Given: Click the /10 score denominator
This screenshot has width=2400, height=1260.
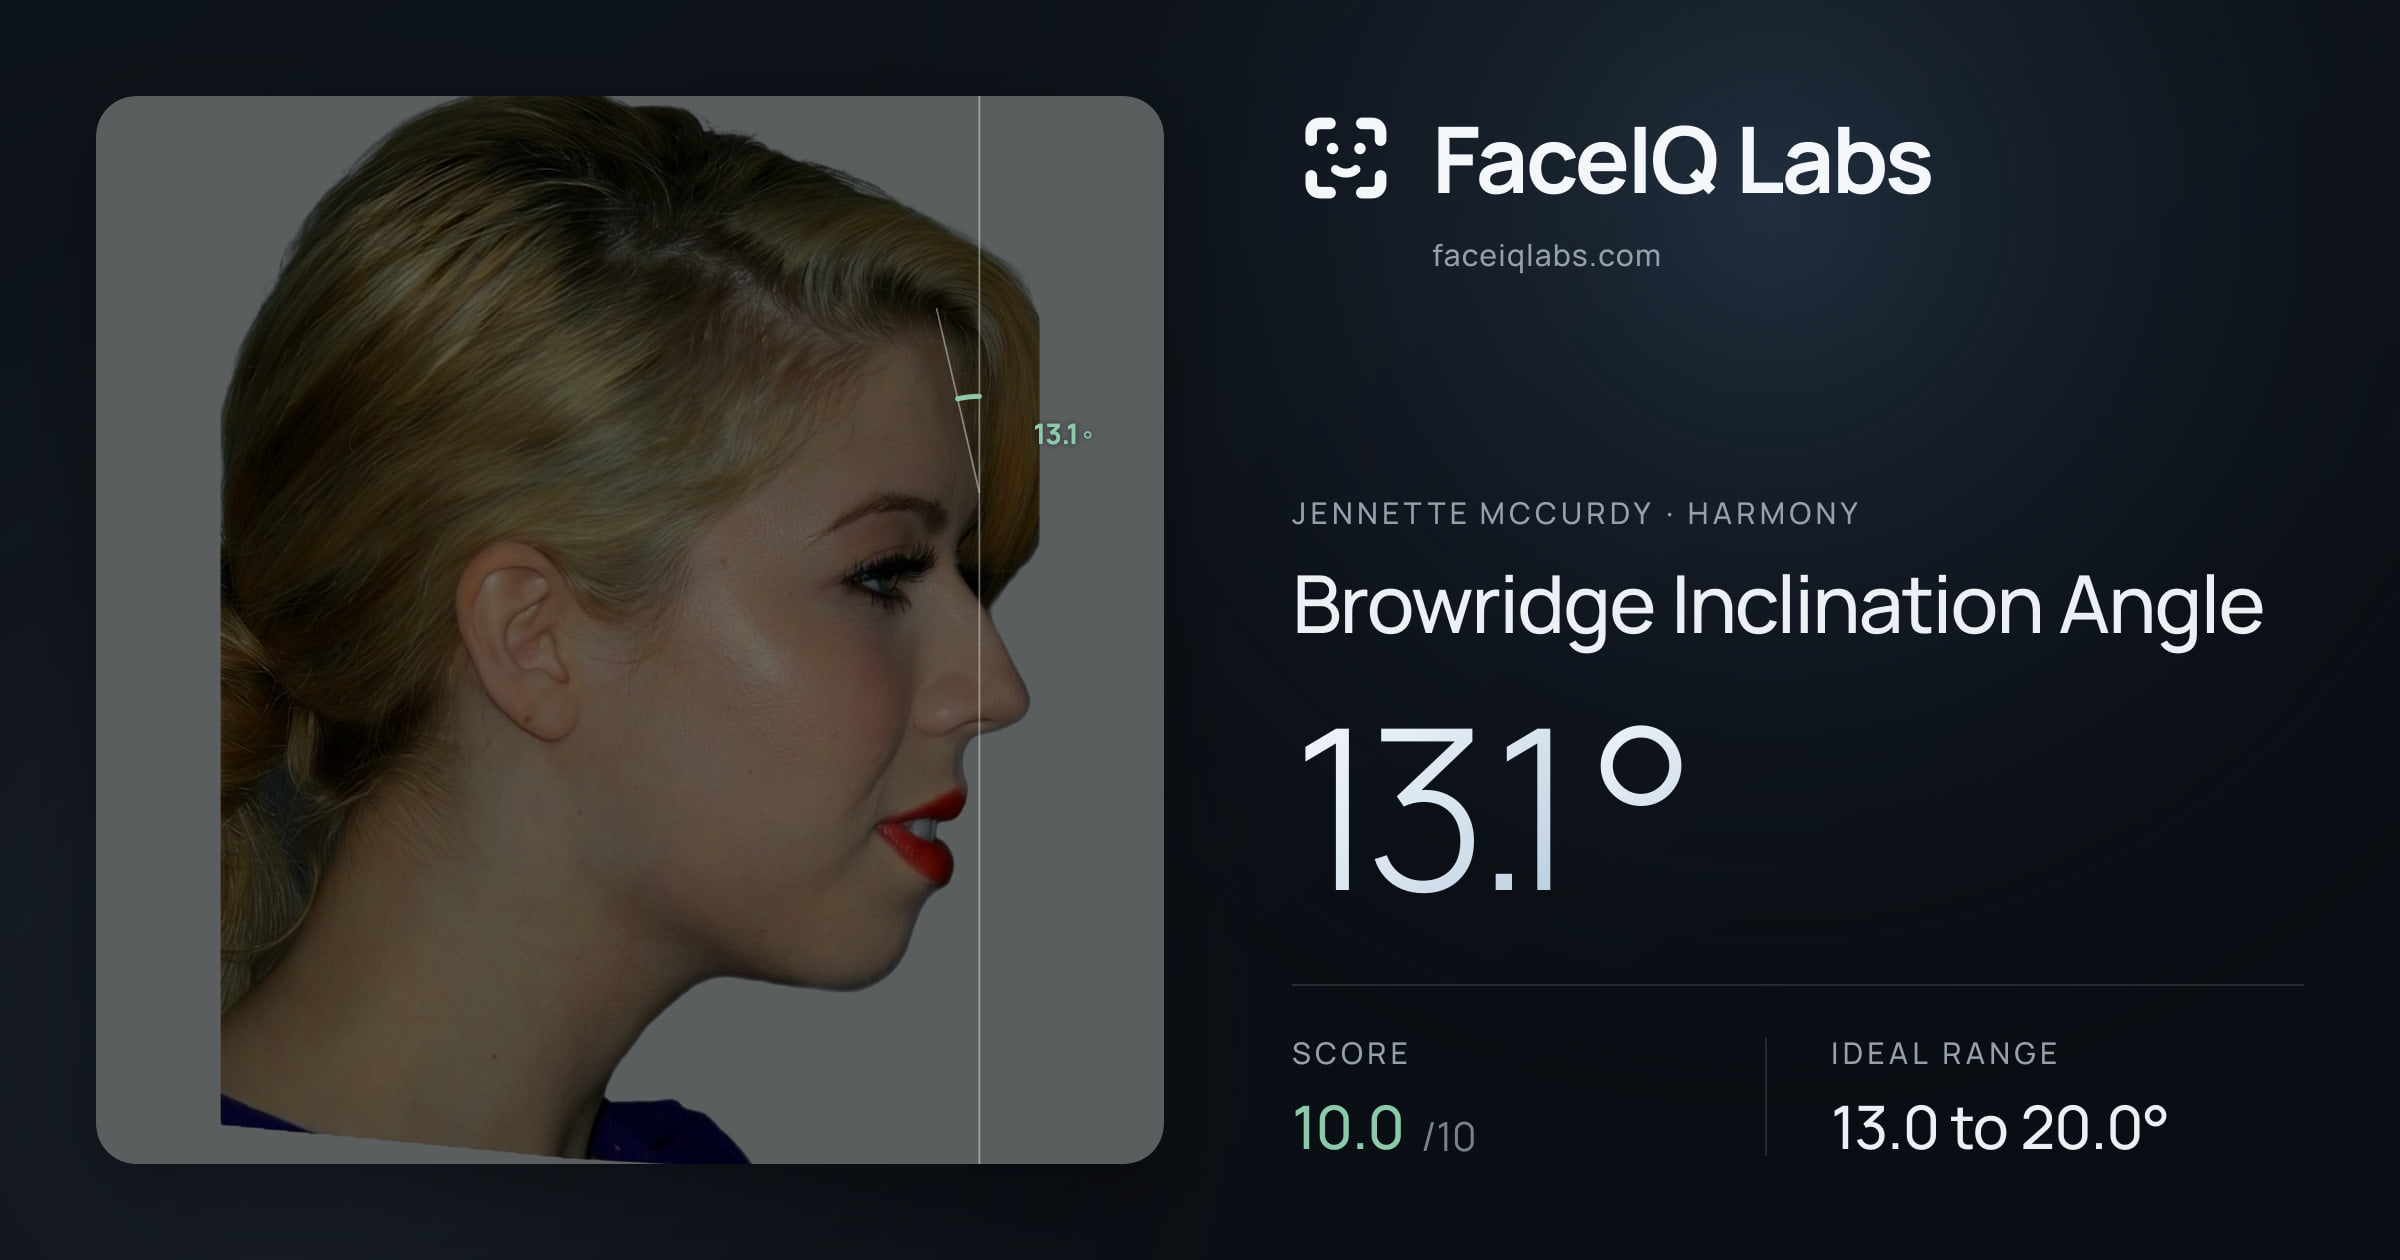Looking at the screenshot, I should (x=1449, y=1137).
